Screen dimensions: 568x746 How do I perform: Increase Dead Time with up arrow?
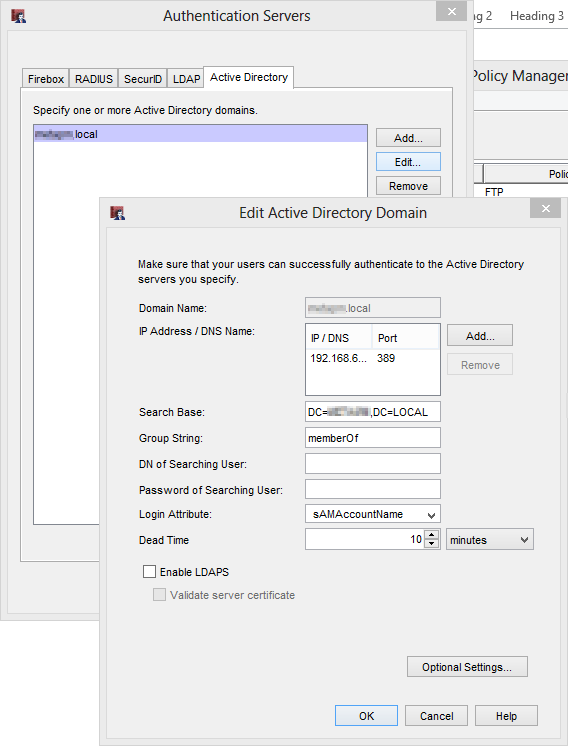pyautogui.click(x=431, y=535)
